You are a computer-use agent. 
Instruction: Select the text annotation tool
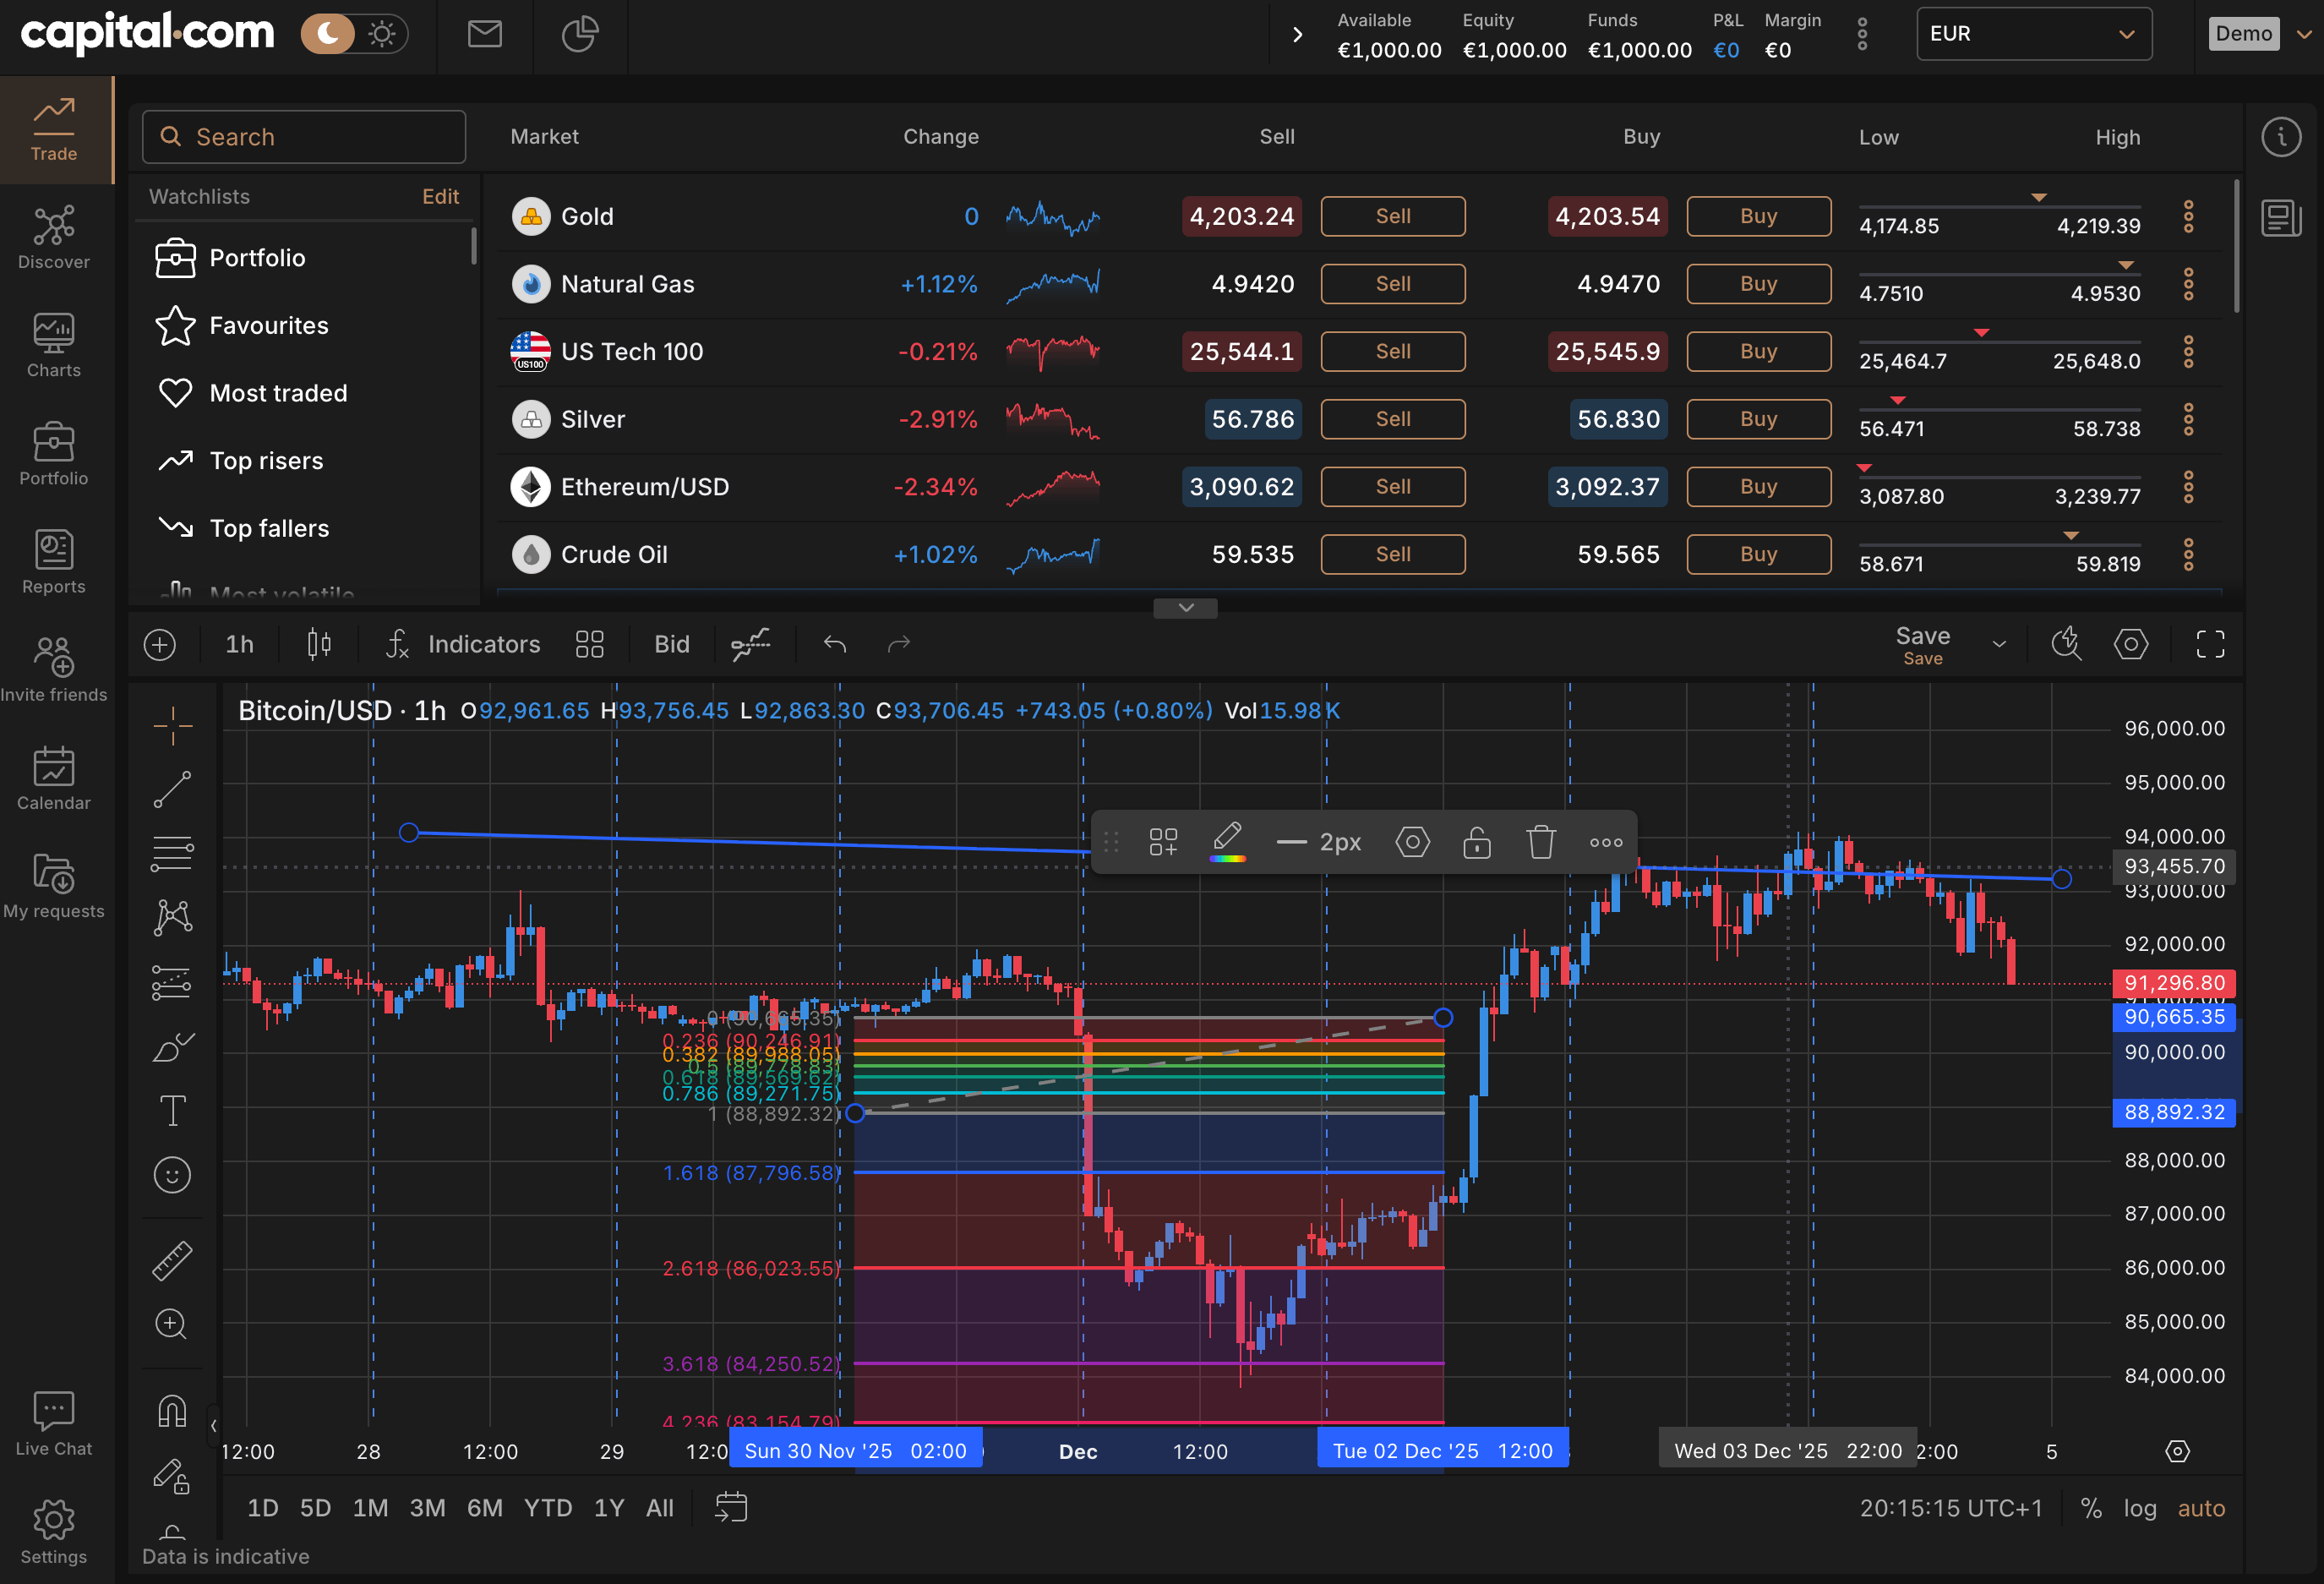[172, 1110]
